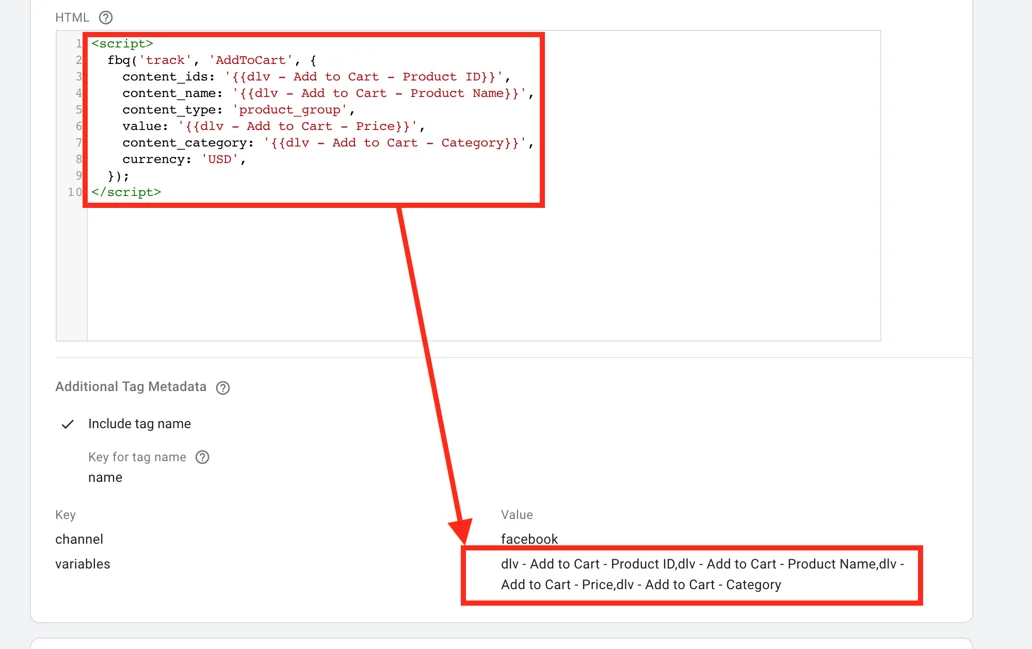The image size is (1032, 649).
Task: Click the currency USD line
Action: pos(184,159)
